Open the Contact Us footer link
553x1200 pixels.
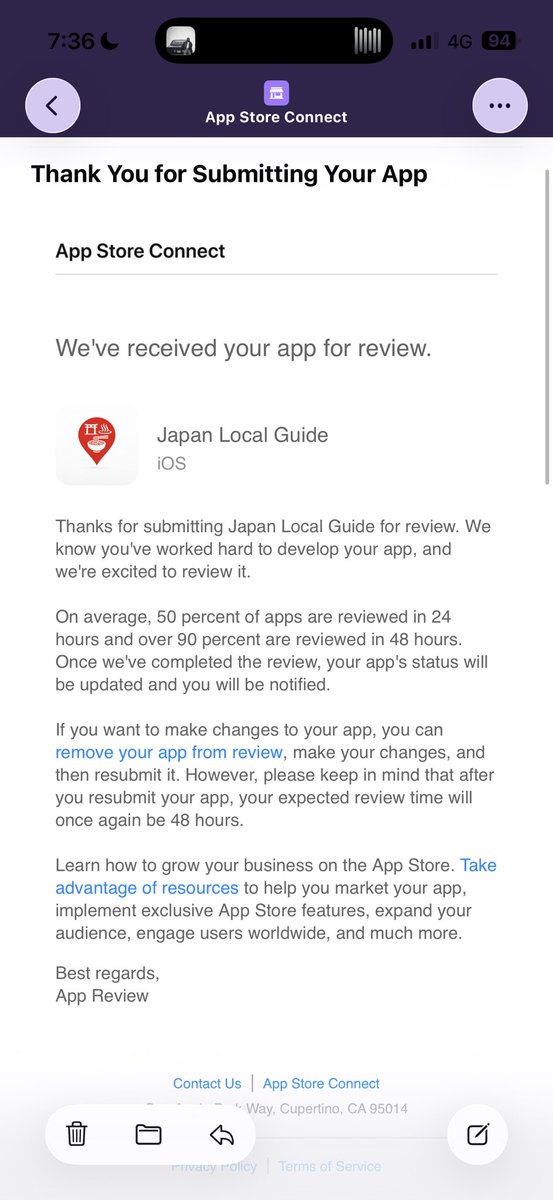coord(207,1083)
